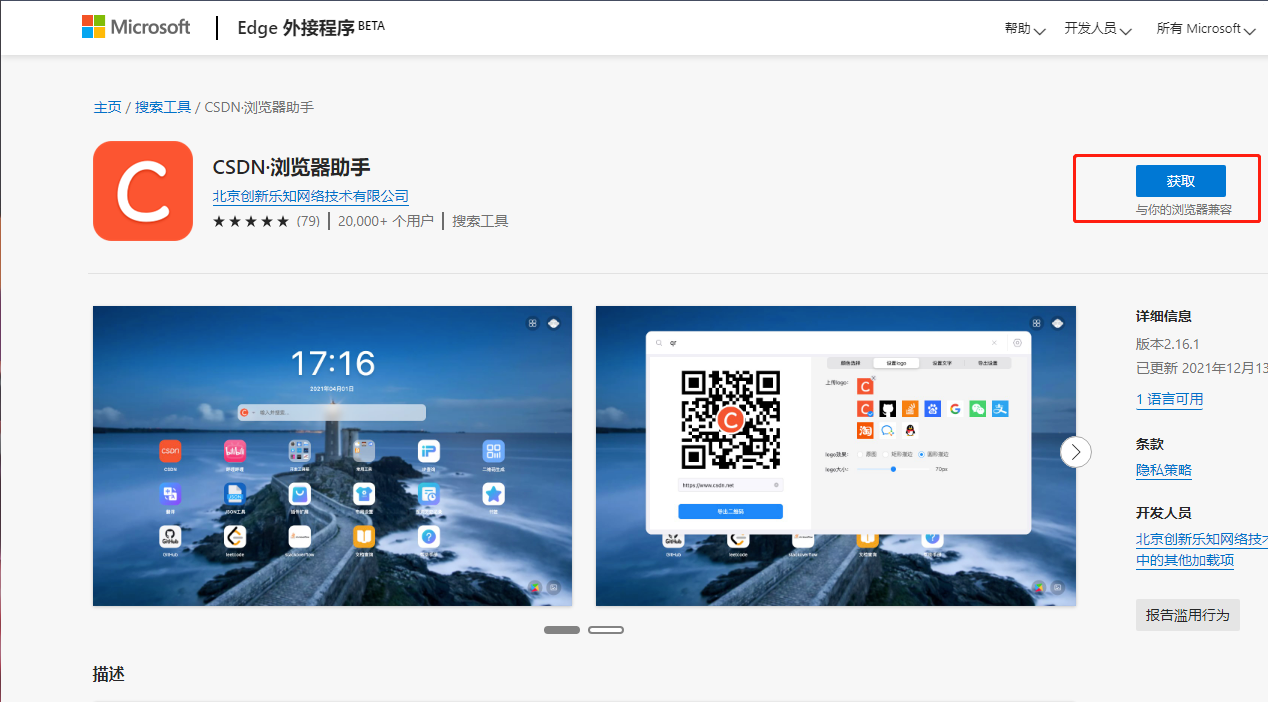Viewport: 1268px width, 702px height.
Task: Open the CSDN extension orange logo
Action: pos(143,191)
